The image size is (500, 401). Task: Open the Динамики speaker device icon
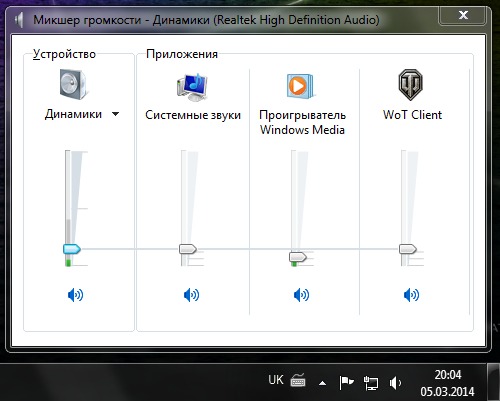pos(73,84)
